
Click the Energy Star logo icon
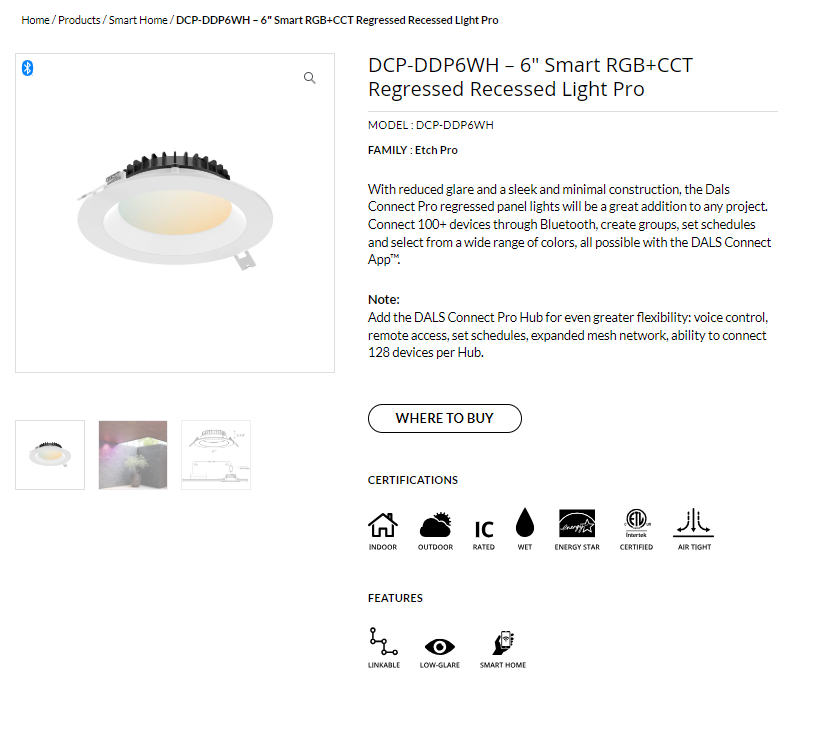click(x=577, y=524)
